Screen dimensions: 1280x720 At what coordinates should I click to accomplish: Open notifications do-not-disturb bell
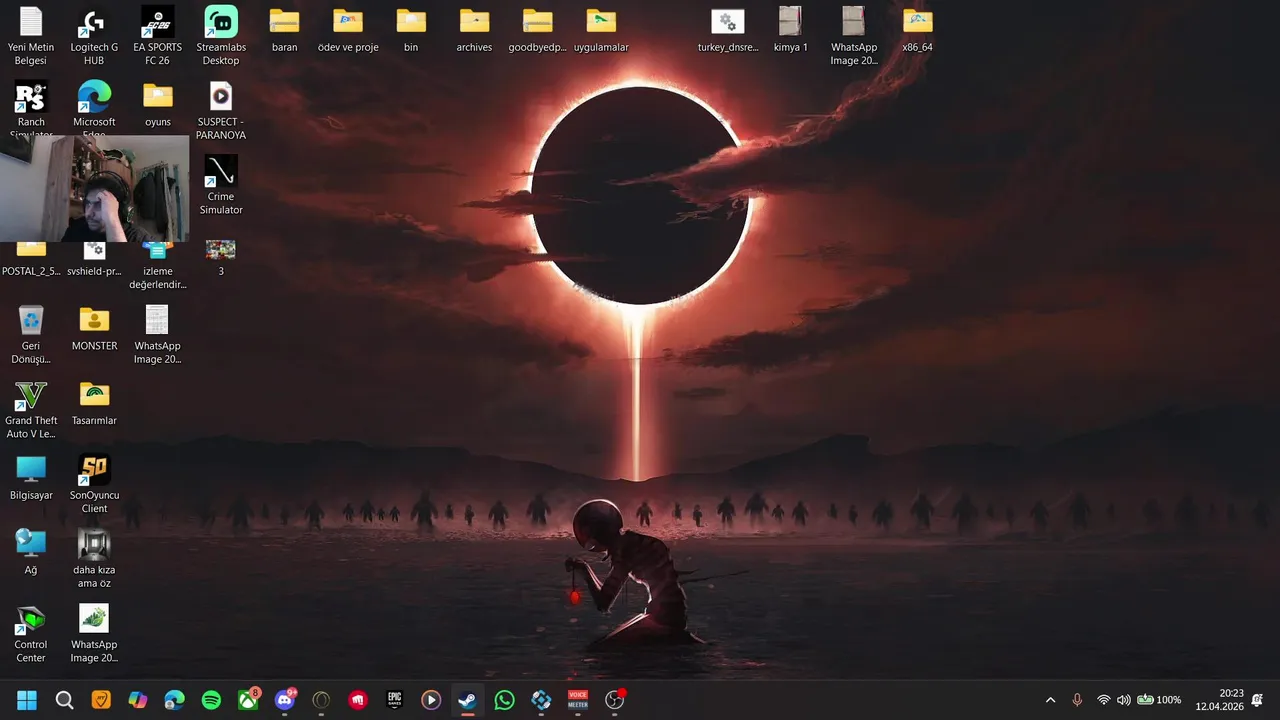[1258, 700]
